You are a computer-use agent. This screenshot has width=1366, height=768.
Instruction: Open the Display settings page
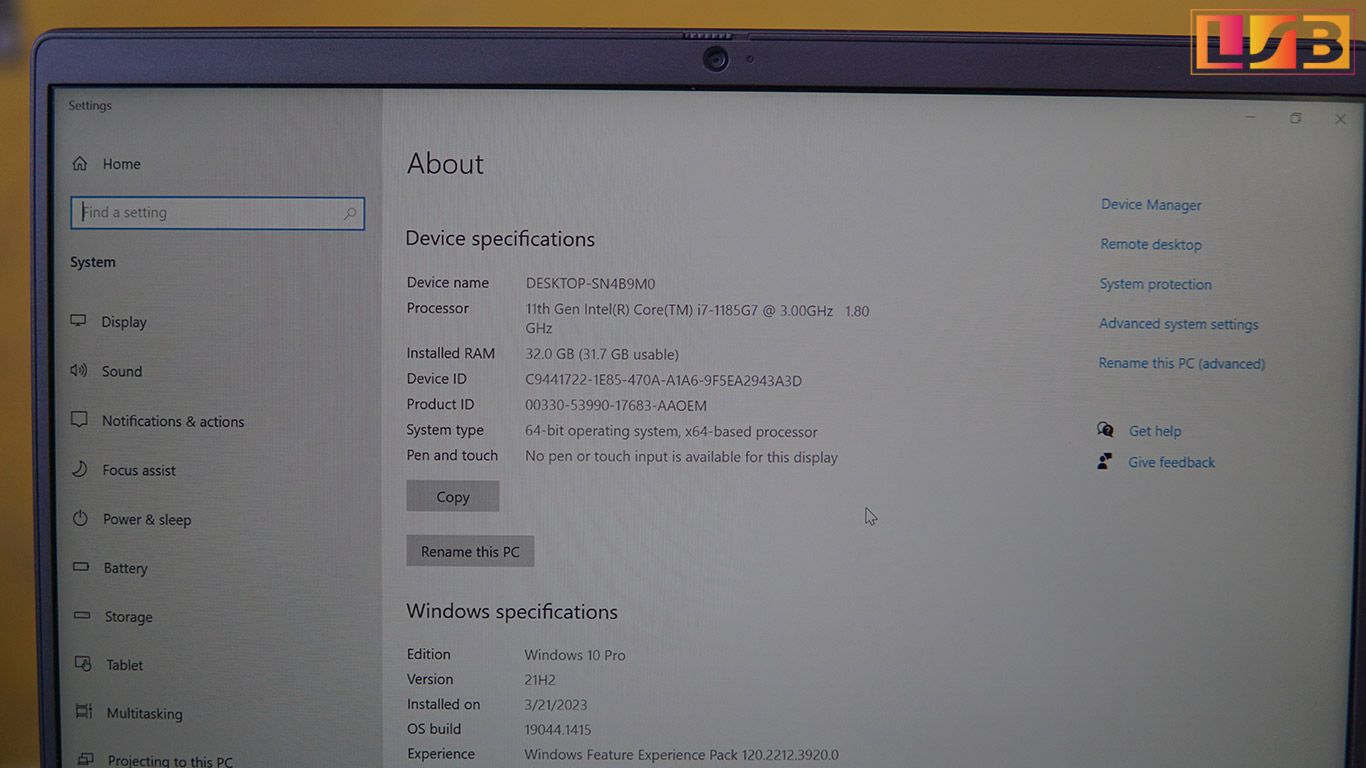click(x=124, y=322)
